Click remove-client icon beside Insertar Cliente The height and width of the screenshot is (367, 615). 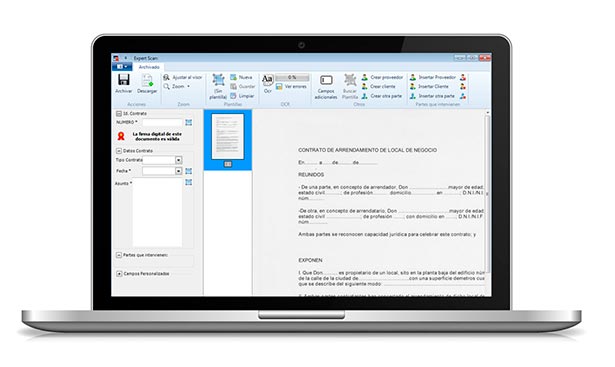pyautogui.click(x=463, y=86)
